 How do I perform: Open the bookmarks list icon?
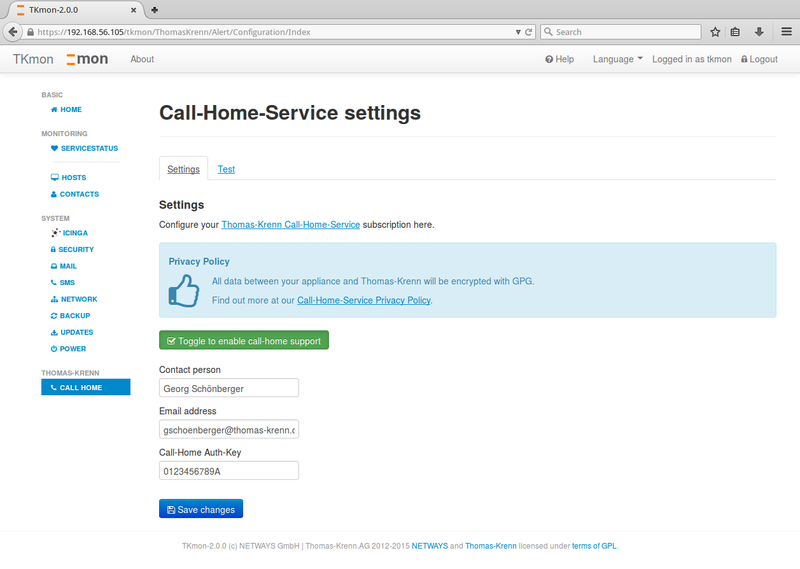coord(735,32)
